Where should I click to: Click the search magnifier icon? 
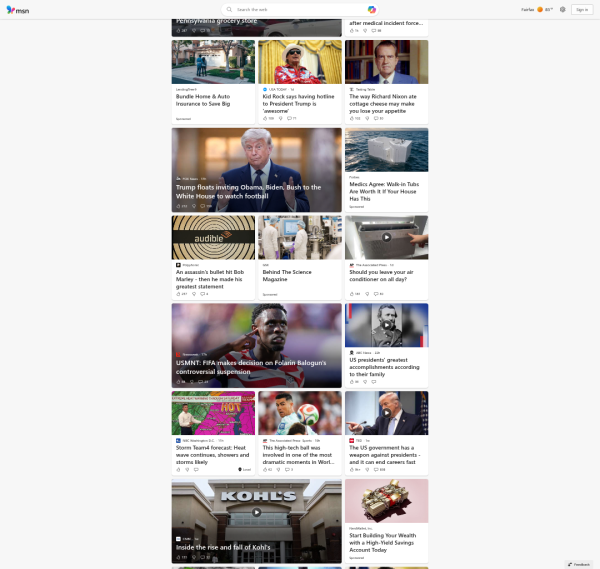click(229, 10)
